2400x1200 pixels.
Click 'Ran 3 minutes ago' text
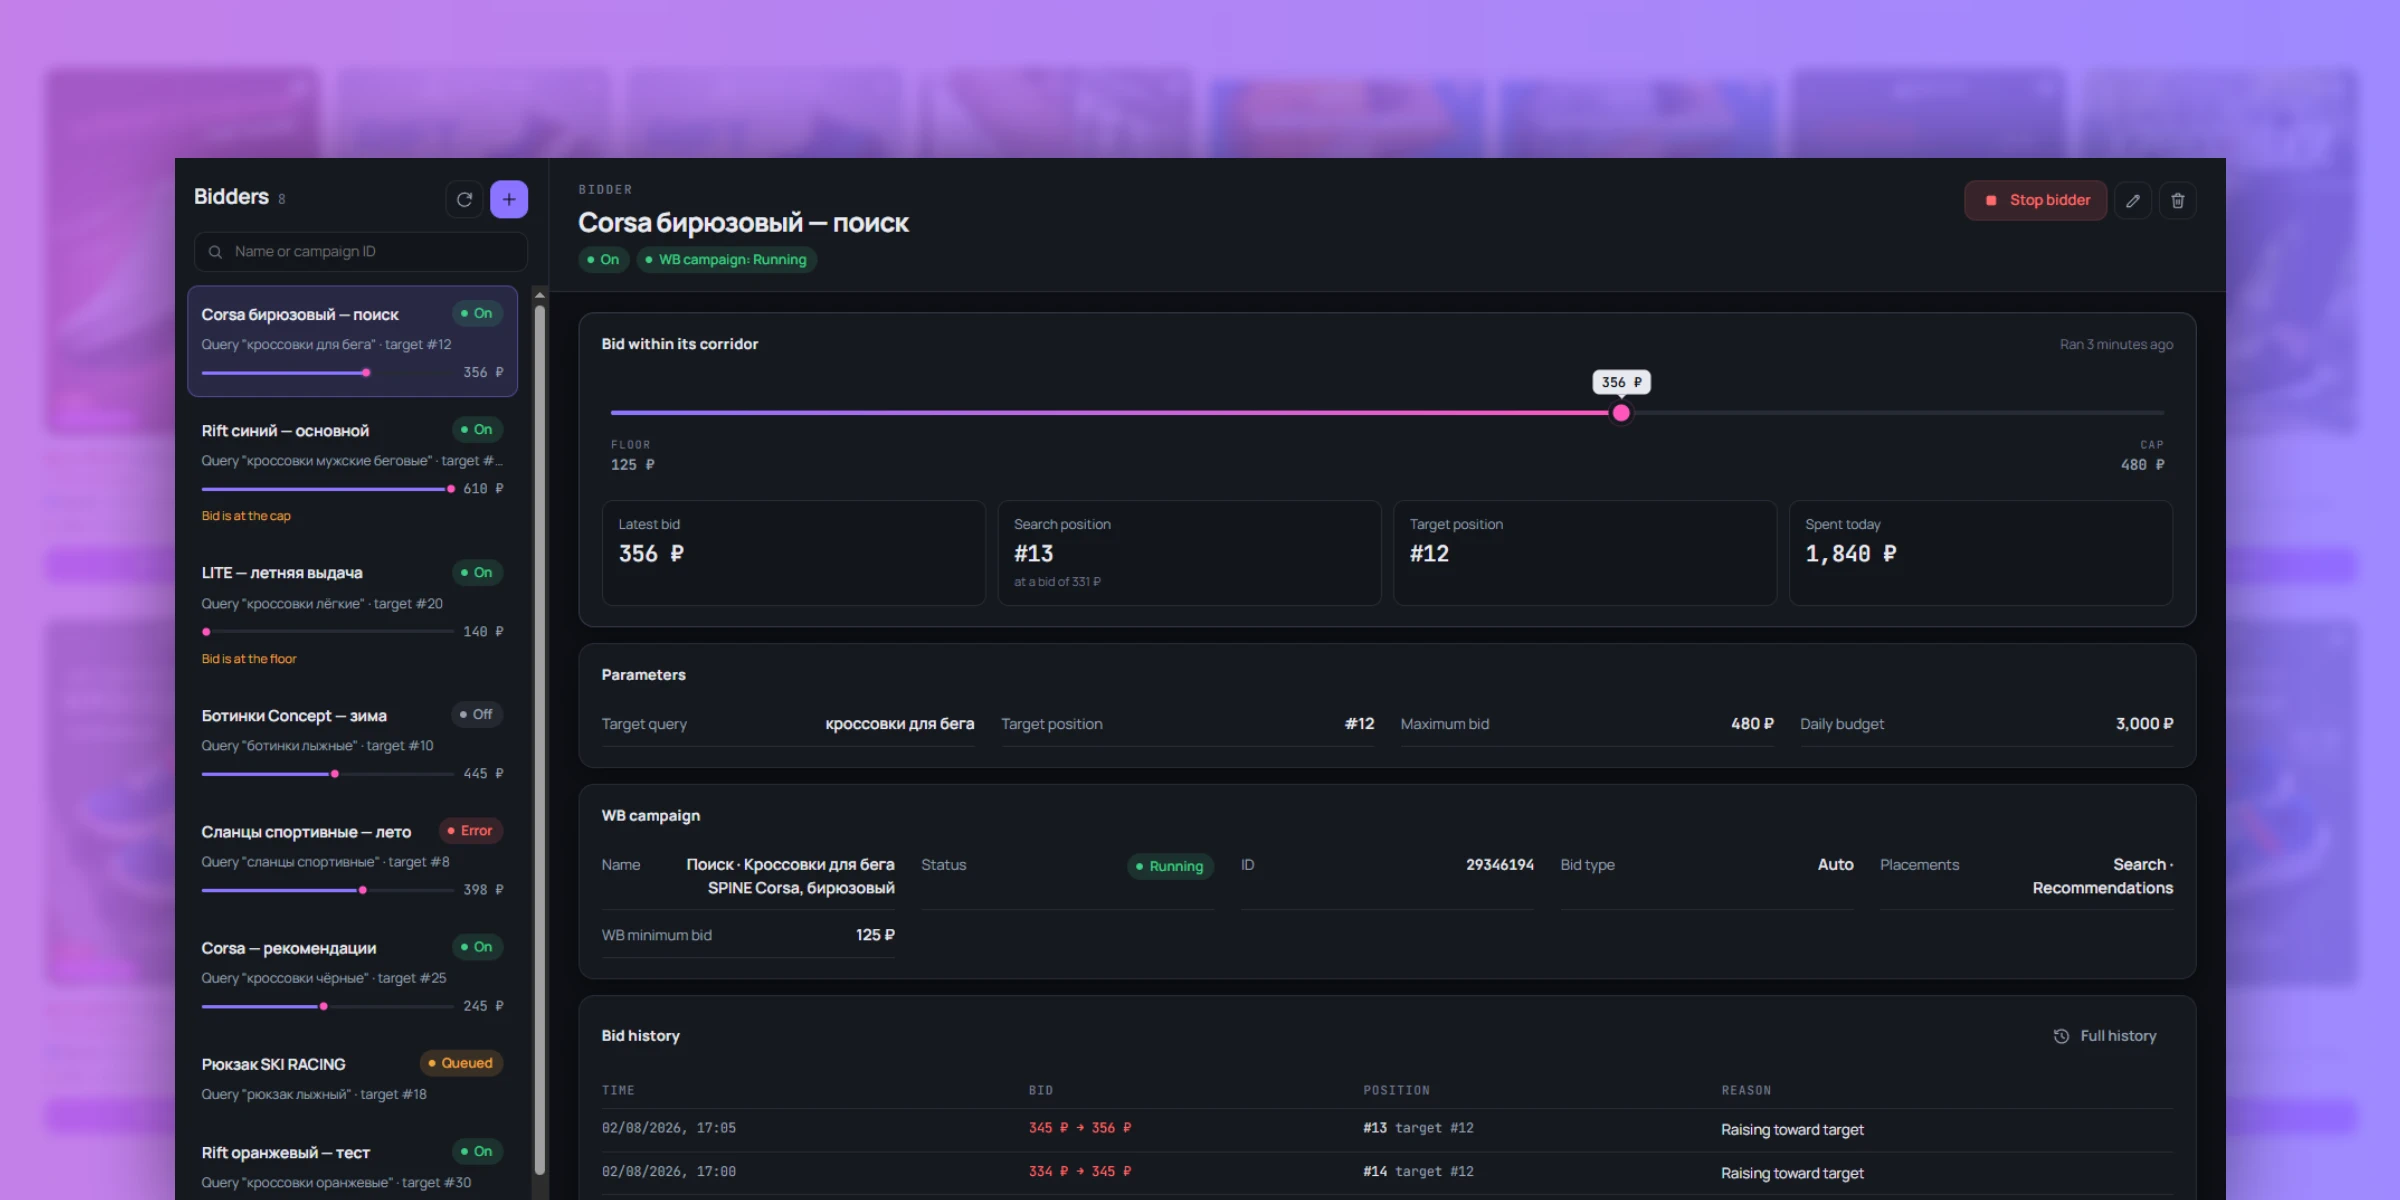point(2116,344)
